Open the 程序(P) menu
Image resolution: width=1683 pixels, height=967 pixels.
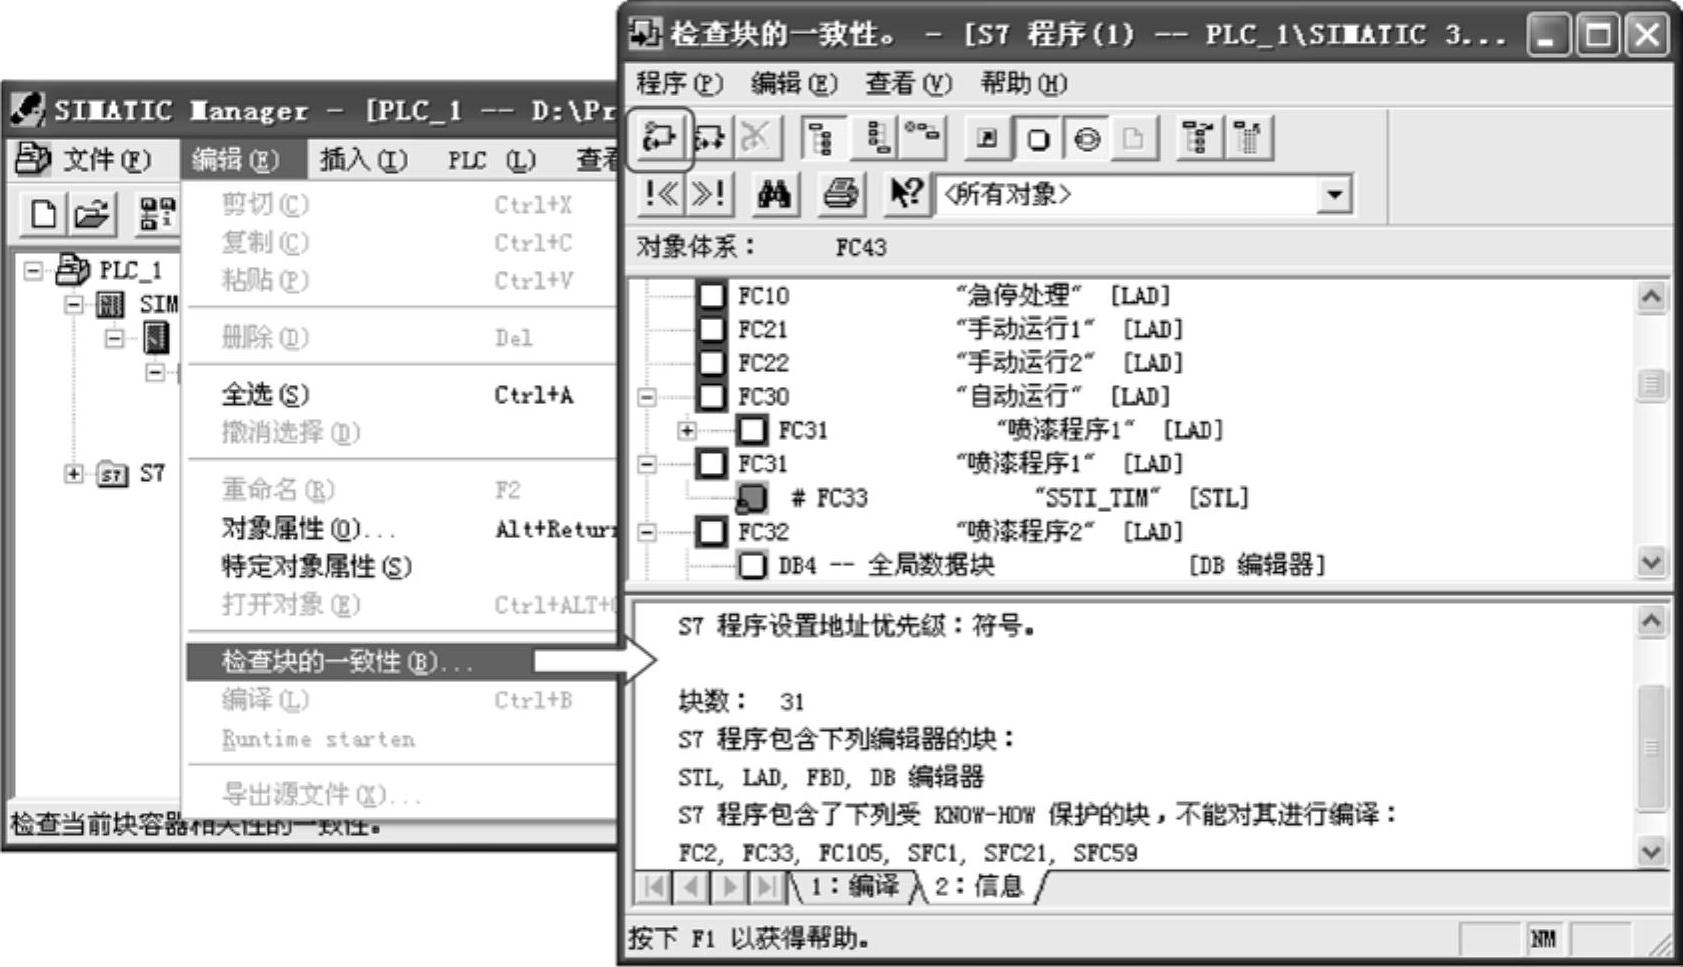coord(680,83)
